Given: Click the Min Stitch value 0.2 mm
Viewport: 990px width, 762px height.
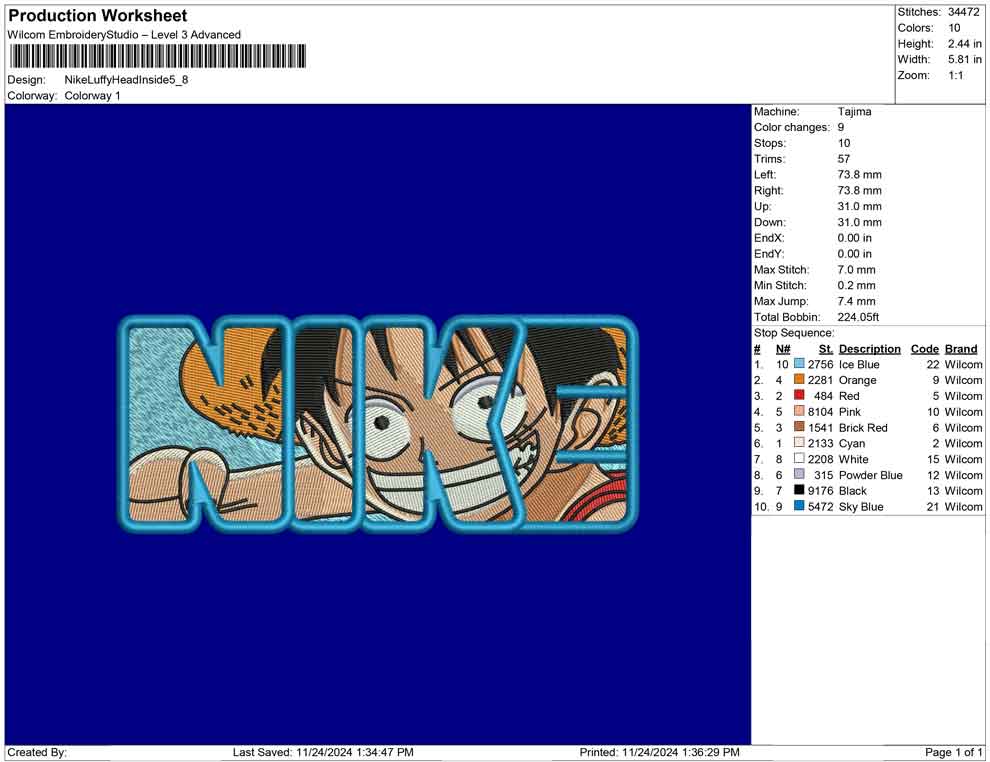Looking at the screenshot, I should (856, 285).
